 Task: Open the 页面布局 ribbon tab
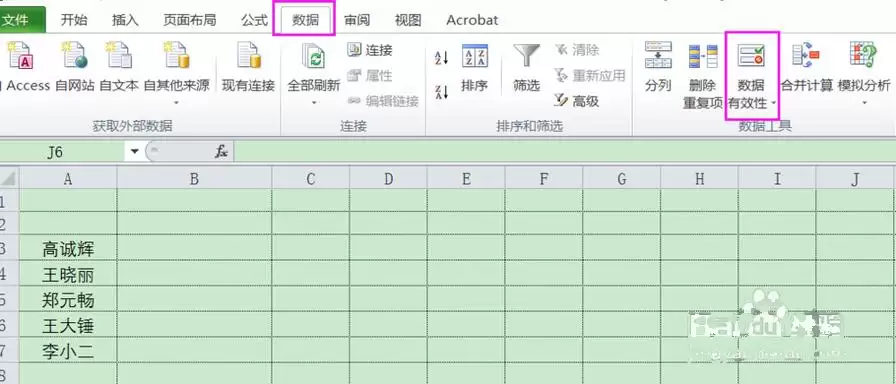(x=190, y=20)
